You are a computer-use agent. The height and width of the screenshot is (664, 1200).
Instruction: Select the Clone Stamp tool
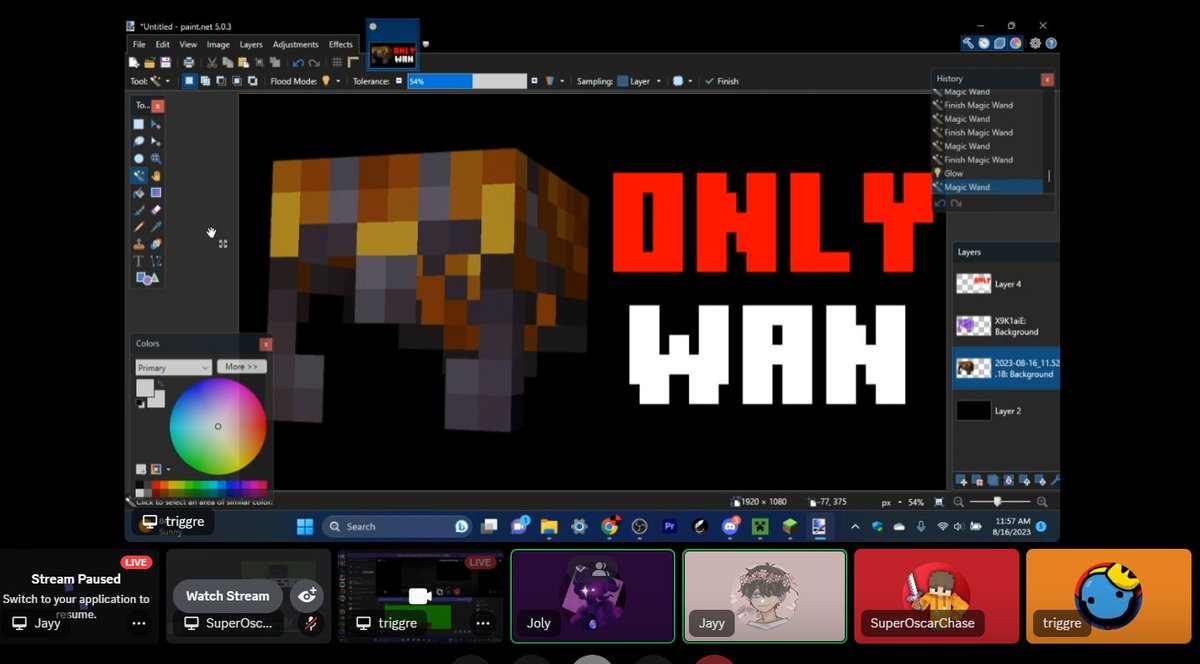[x=139, y=244]
